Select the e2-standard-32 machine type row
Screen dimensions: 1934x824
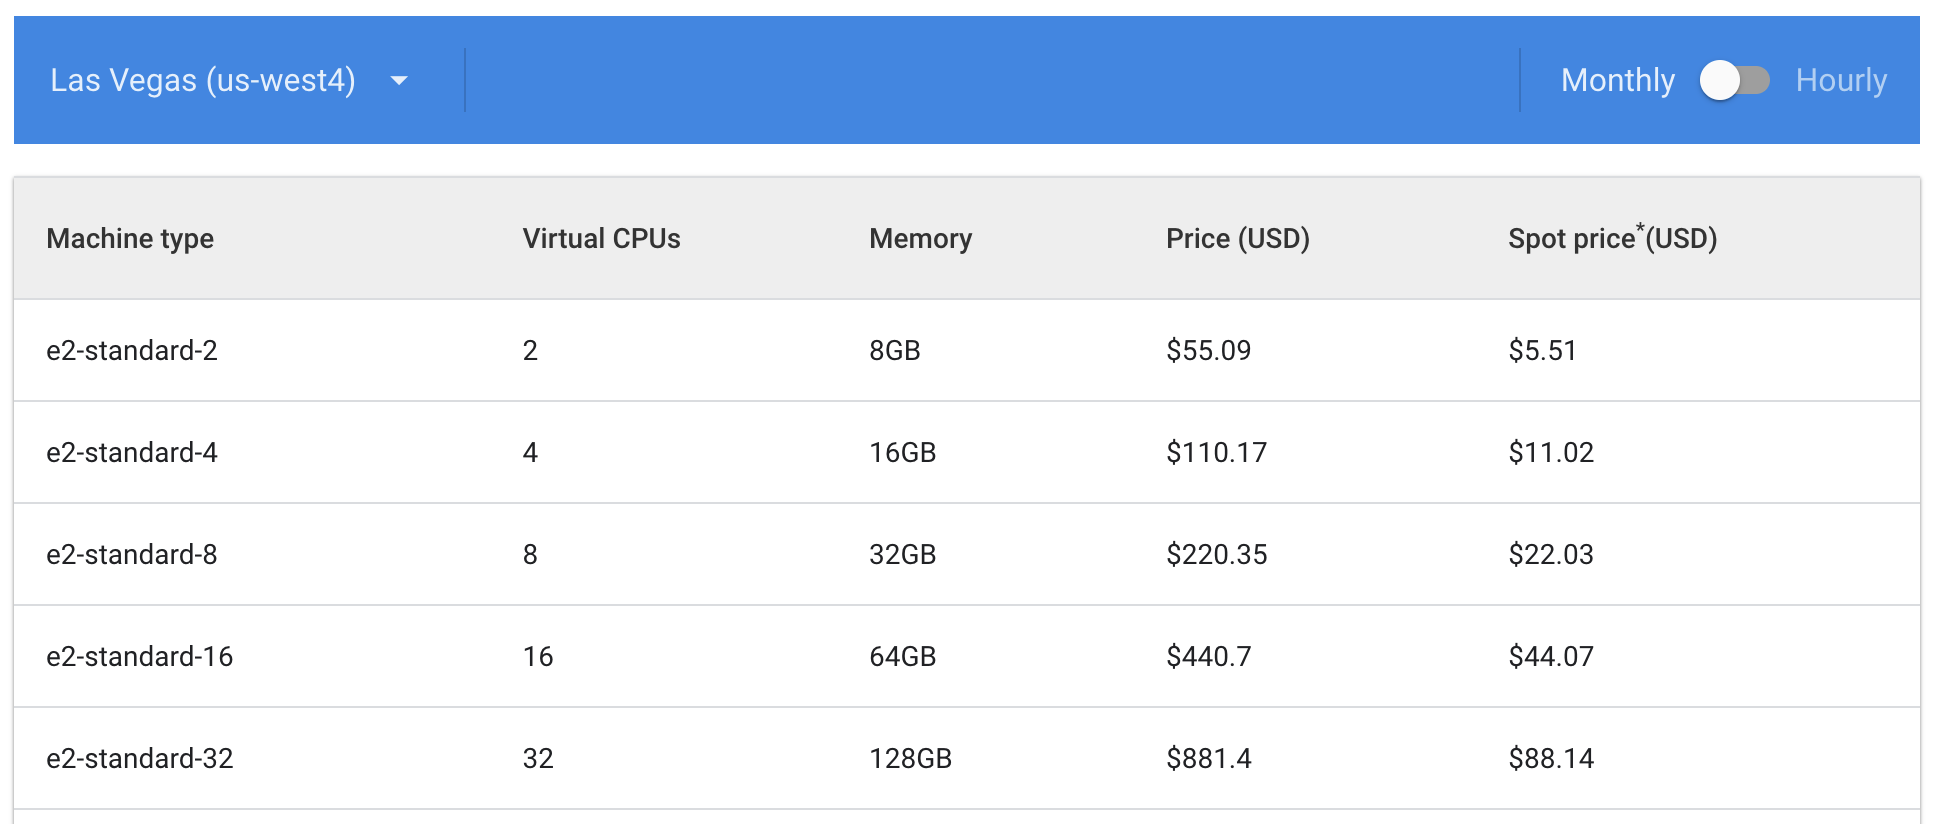pyautogui.click(x=139, y=759)
